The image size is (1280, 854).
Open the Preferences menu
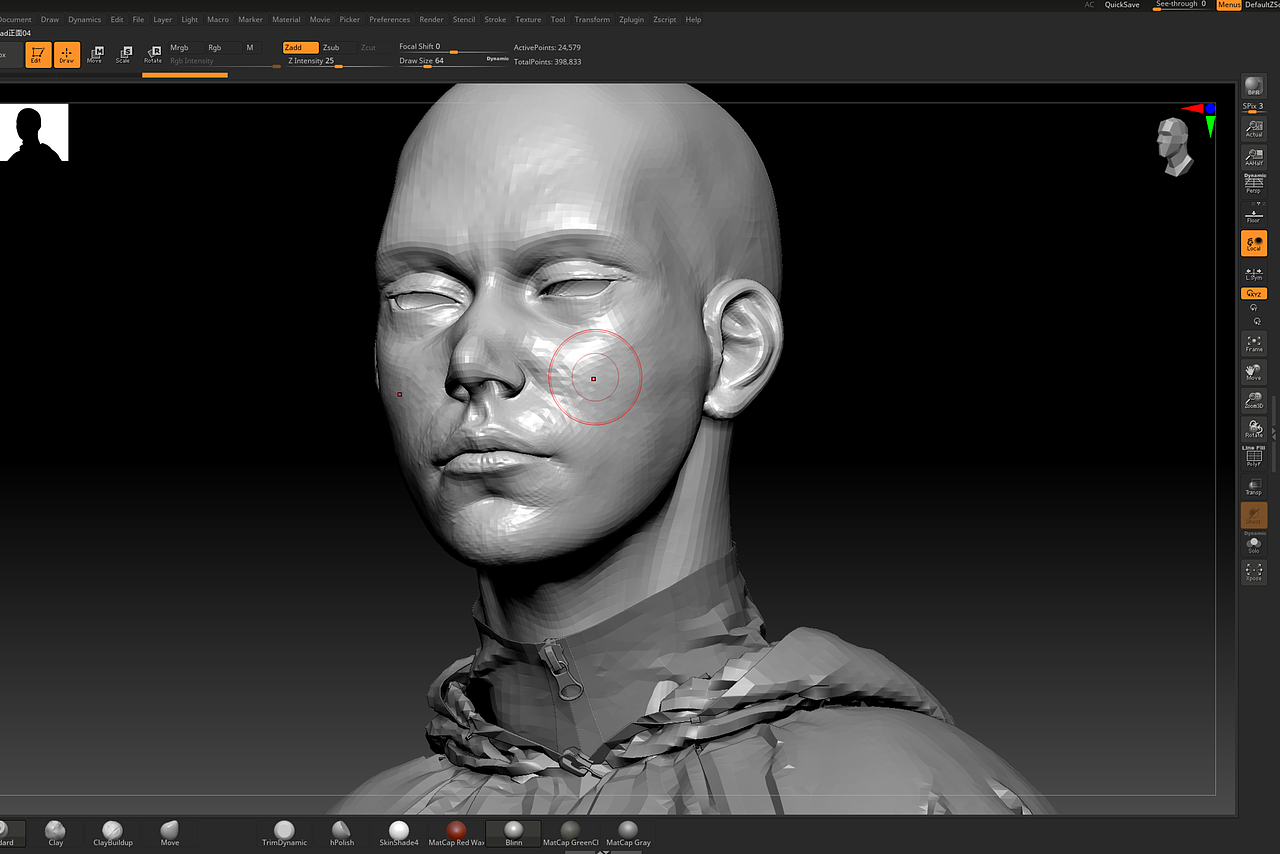[389, 19]
